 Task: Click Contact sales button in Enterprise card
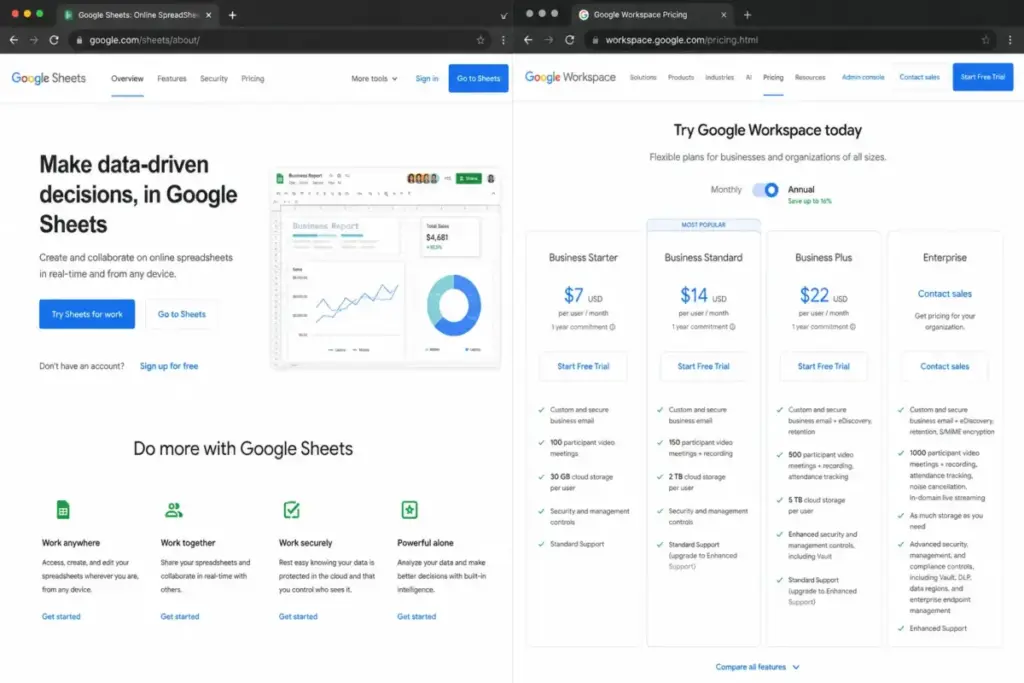[x=944, y=366]
